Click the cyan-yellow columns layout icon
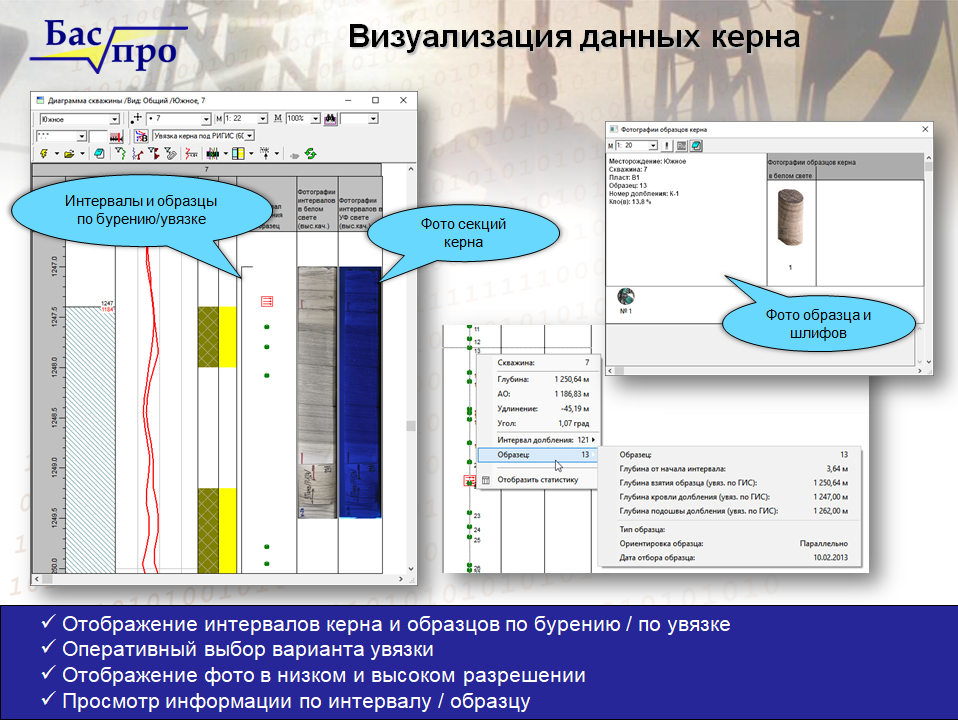This screenshot has height=720, width=958. tap(238, 154)
